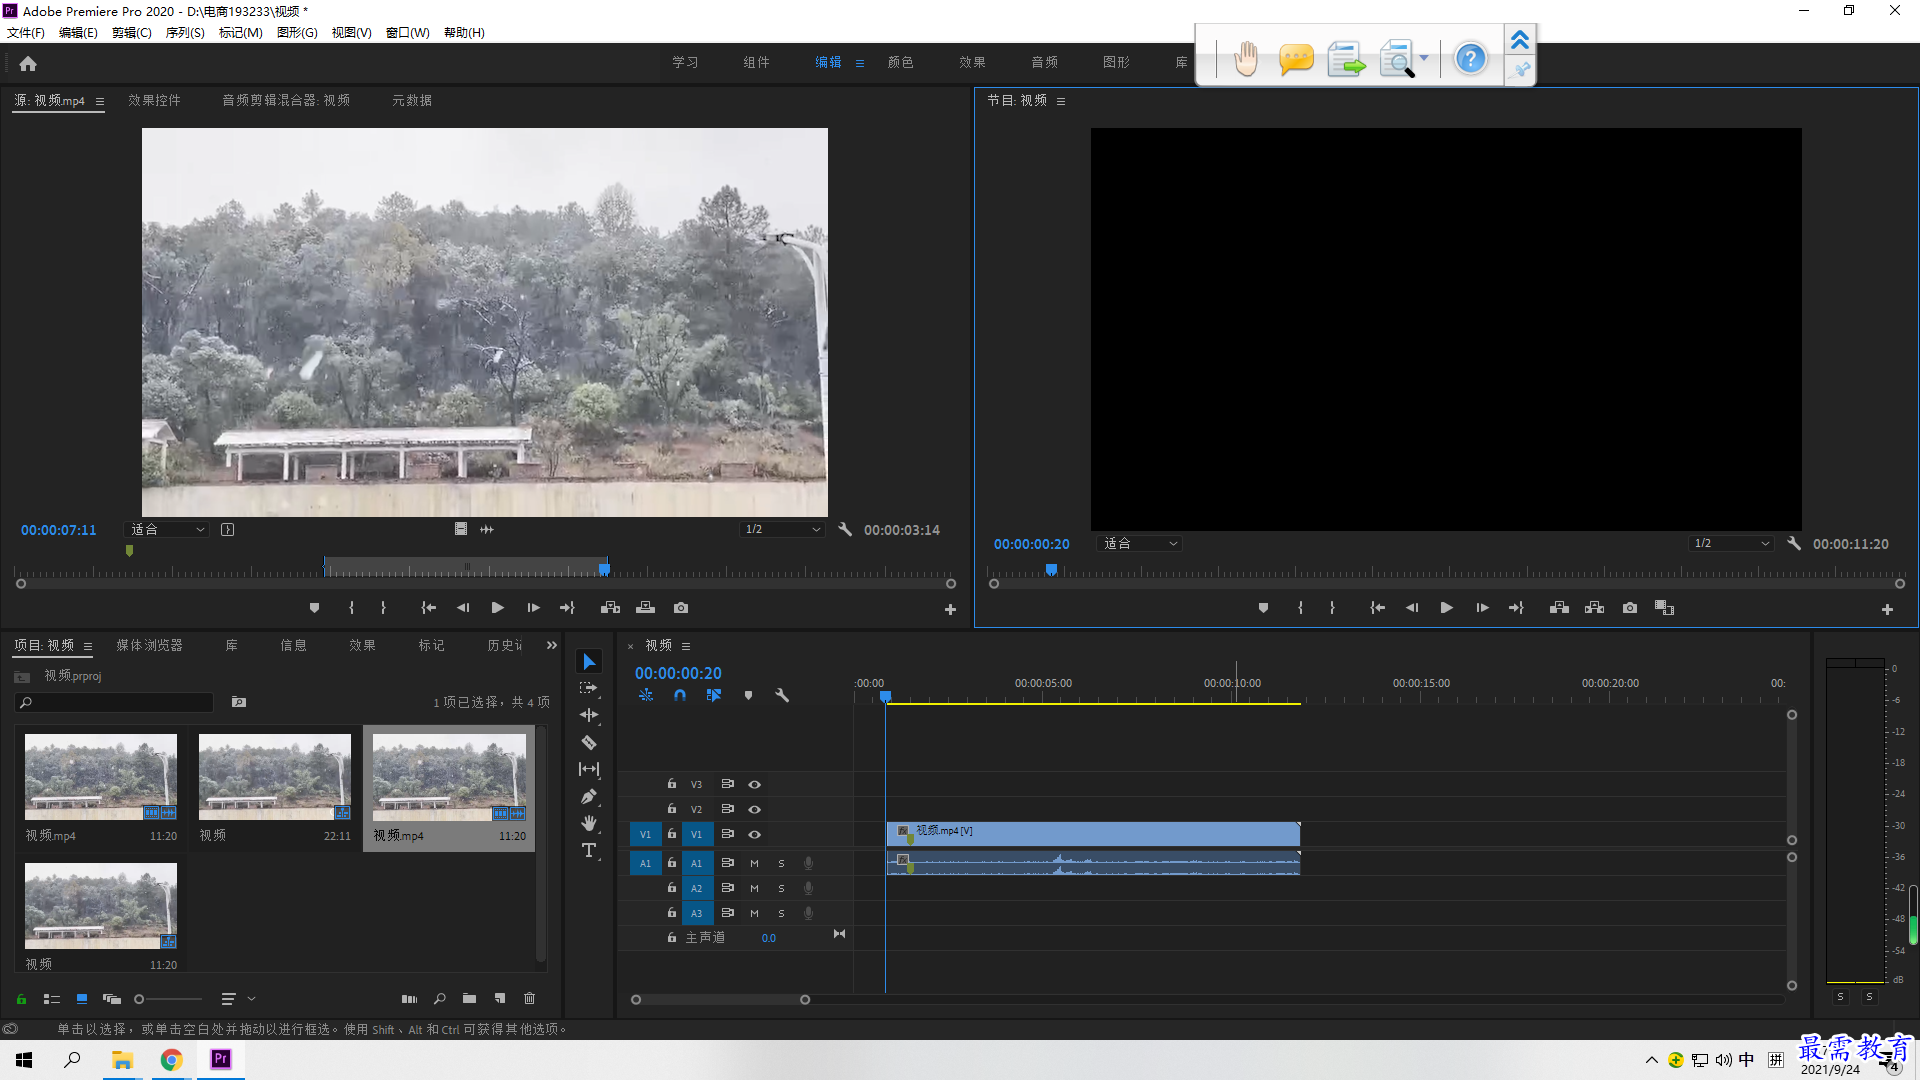This screenshot has width=1920, height=1080.
Task: Delete selected item with trash icon
Action: 530,998
